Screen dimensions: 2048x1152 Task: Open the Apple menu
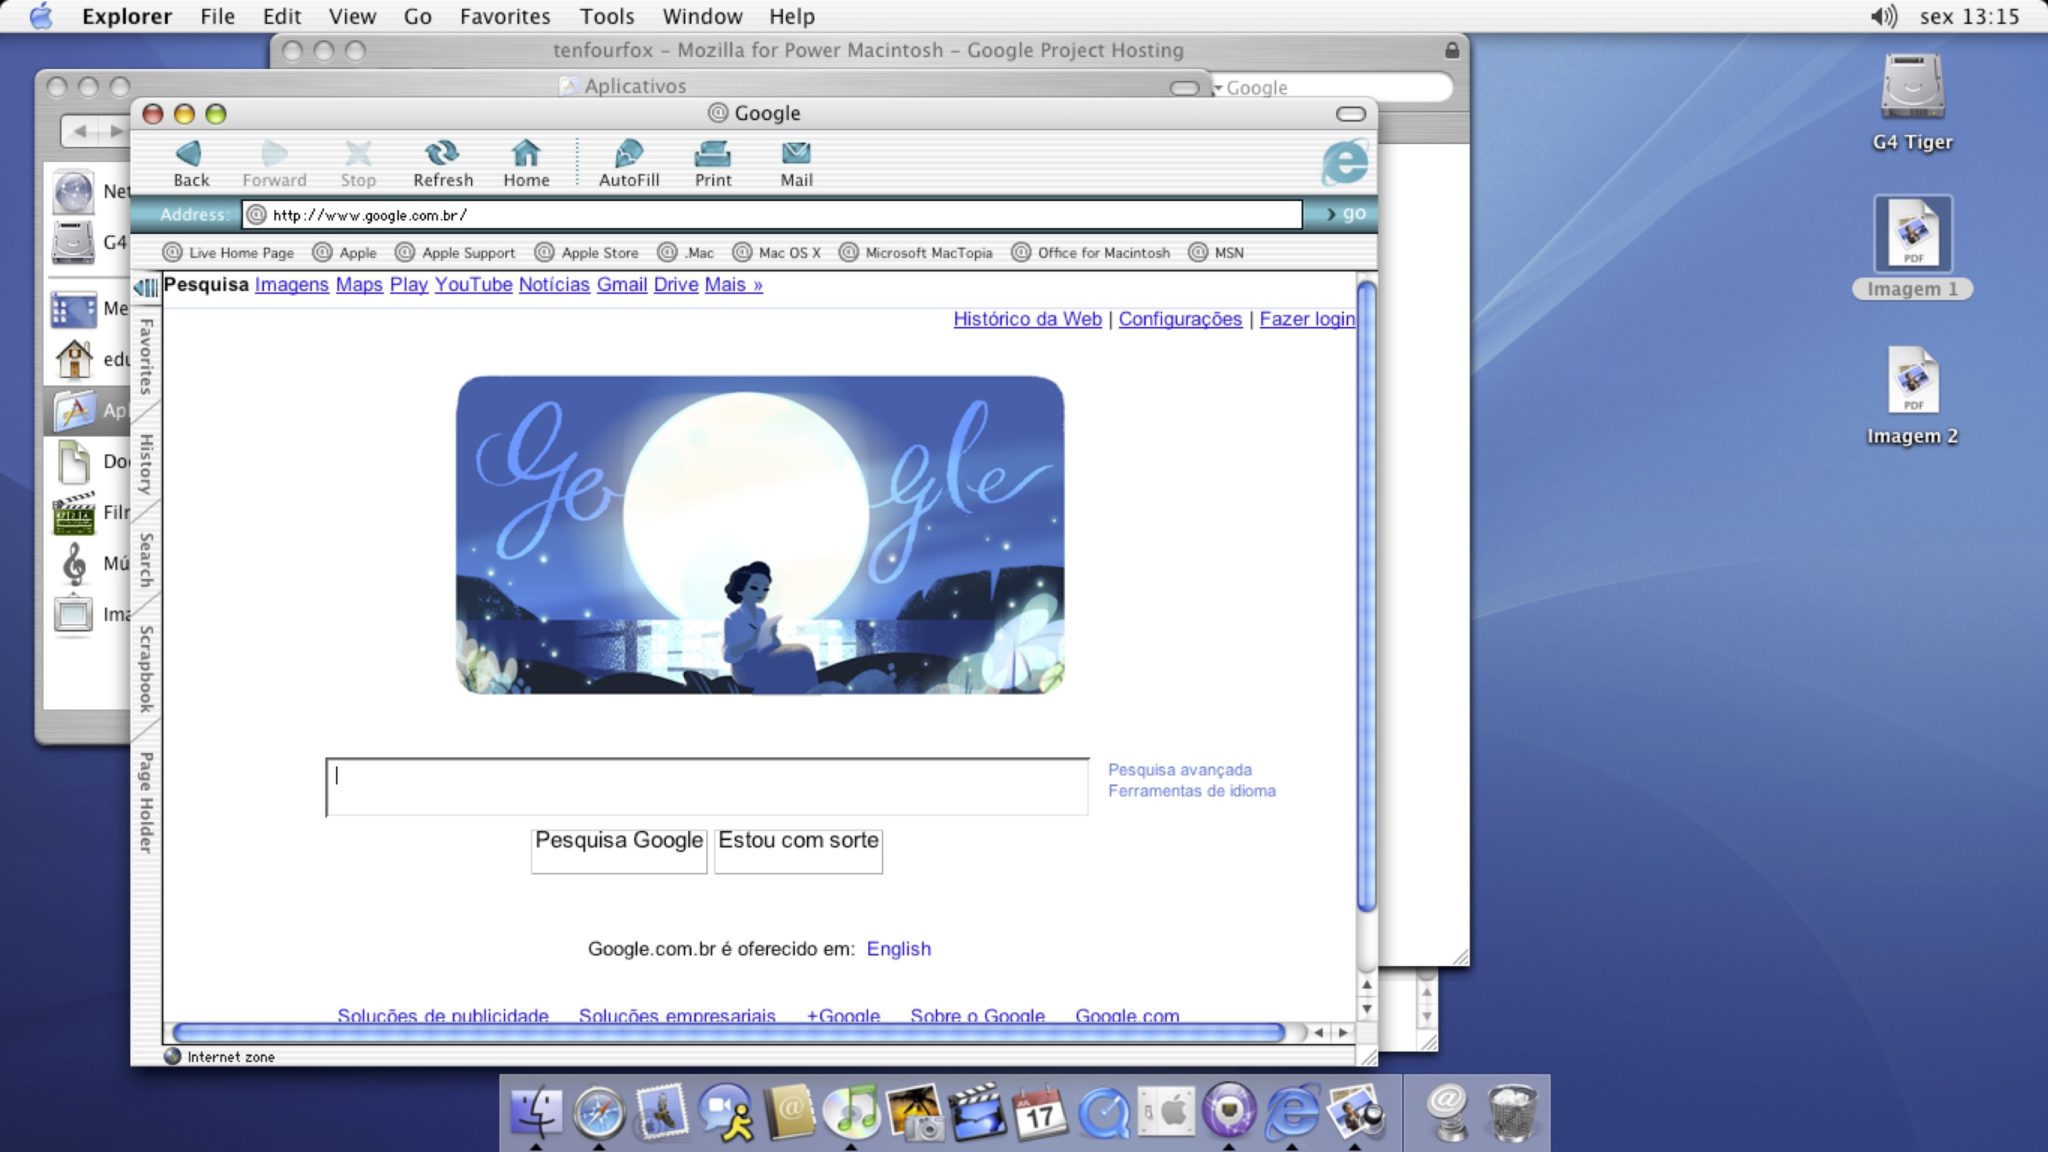[41, 16]
